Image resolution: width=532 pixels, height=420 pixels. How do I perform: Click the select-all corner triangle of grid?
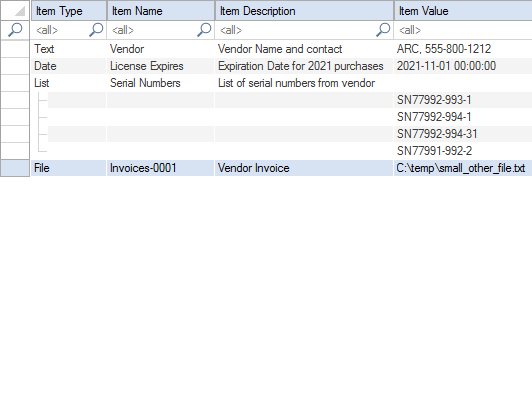(x=20, y=11)
